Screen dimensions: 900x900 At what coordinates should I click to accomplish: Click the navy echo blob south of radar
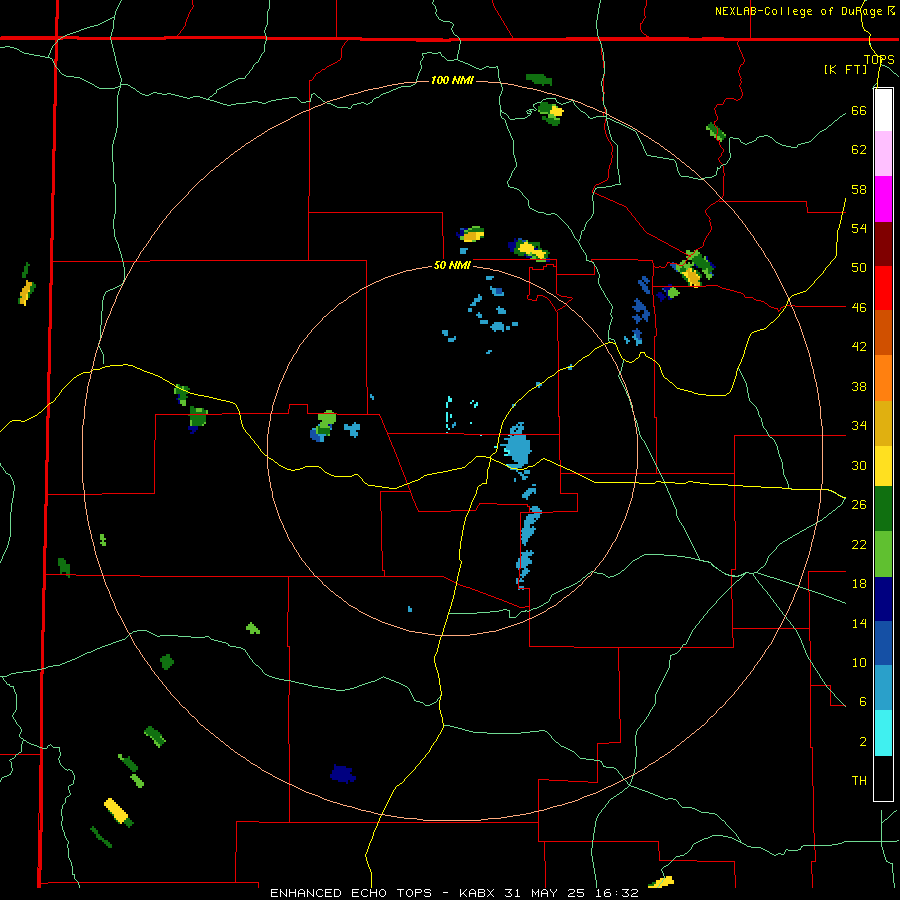pos(343,774)
